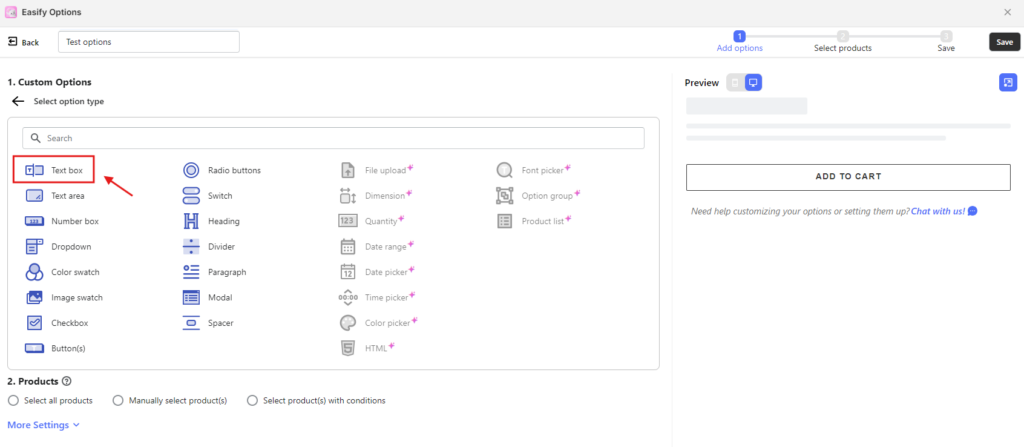Image resolution: width=1024 pixels, height=447 pixels.
Task: Choose the Time picker option icon
Action: (x=347, y=297)
